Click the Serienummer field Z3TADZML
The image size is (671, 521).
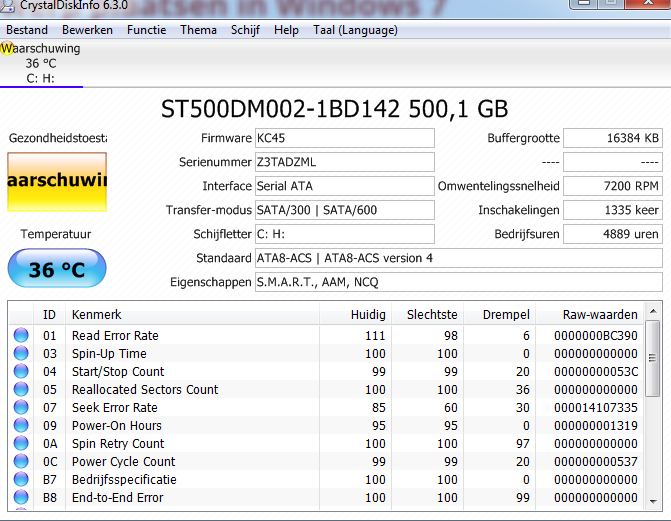345,162
